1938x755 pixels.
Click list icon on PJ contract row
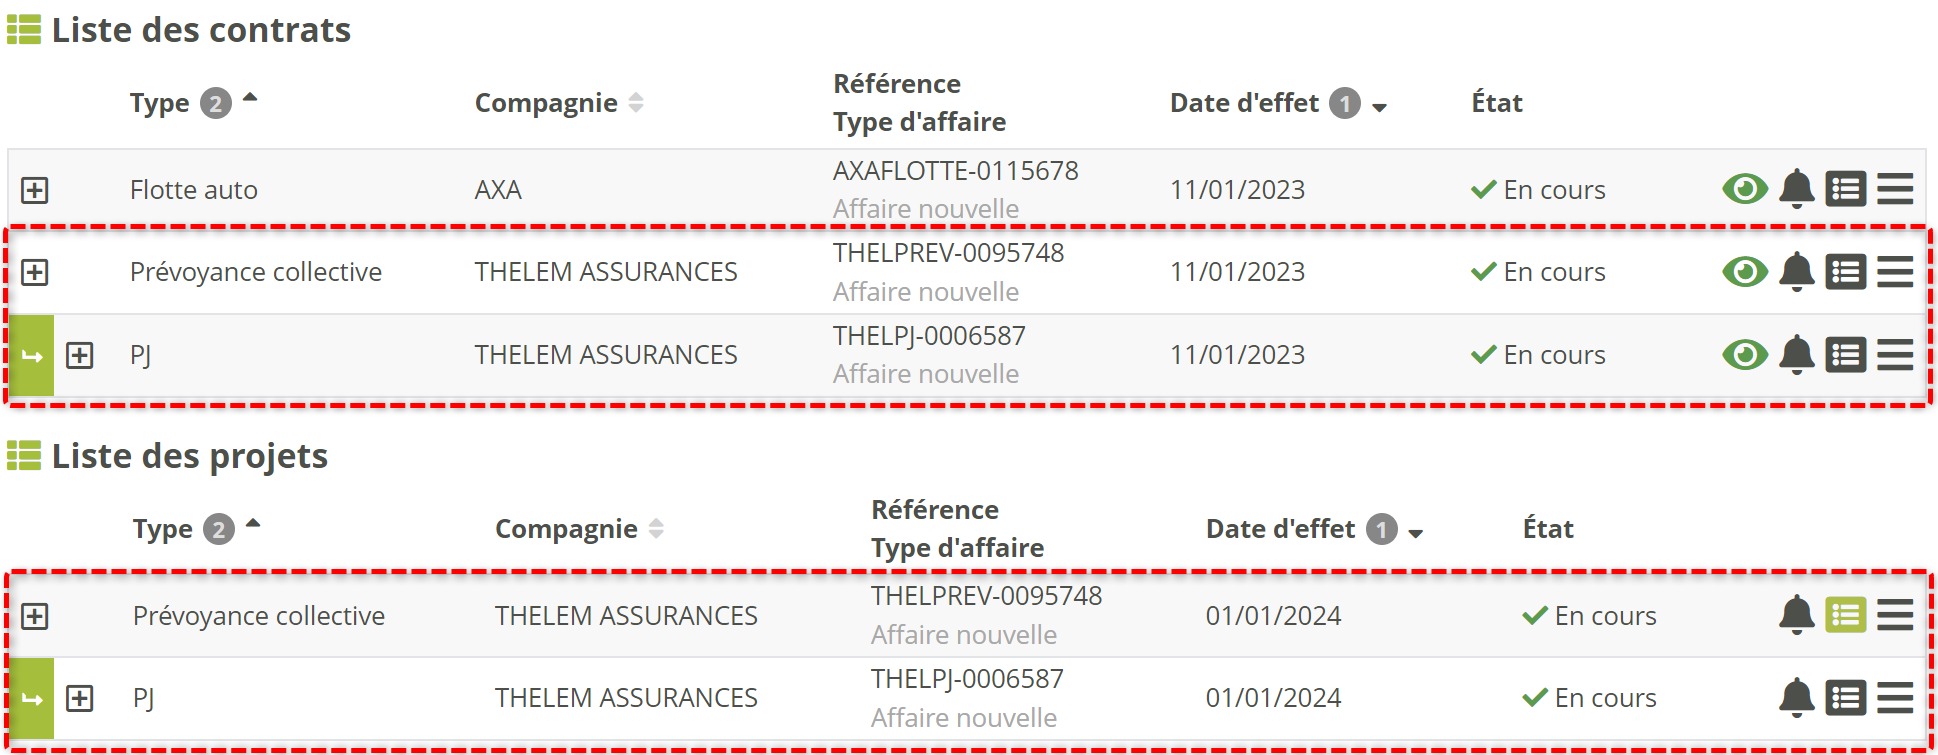(x=1845, y=355)
